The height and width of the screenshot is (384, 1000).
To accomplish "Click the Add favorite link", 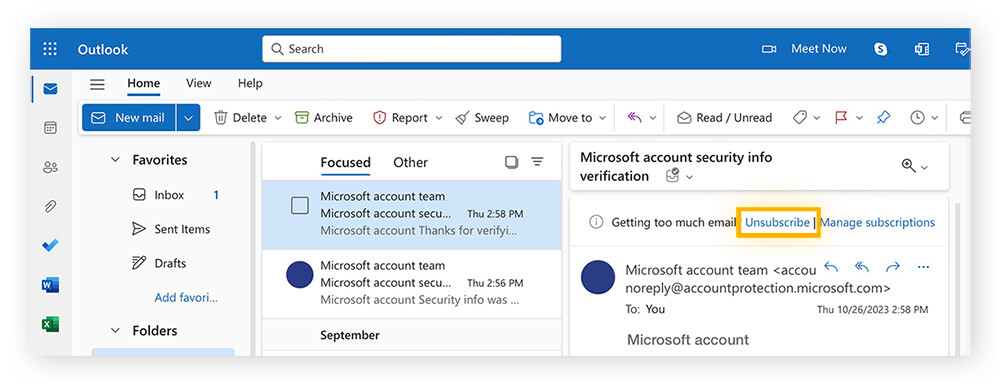I will [x=186, y=298].
